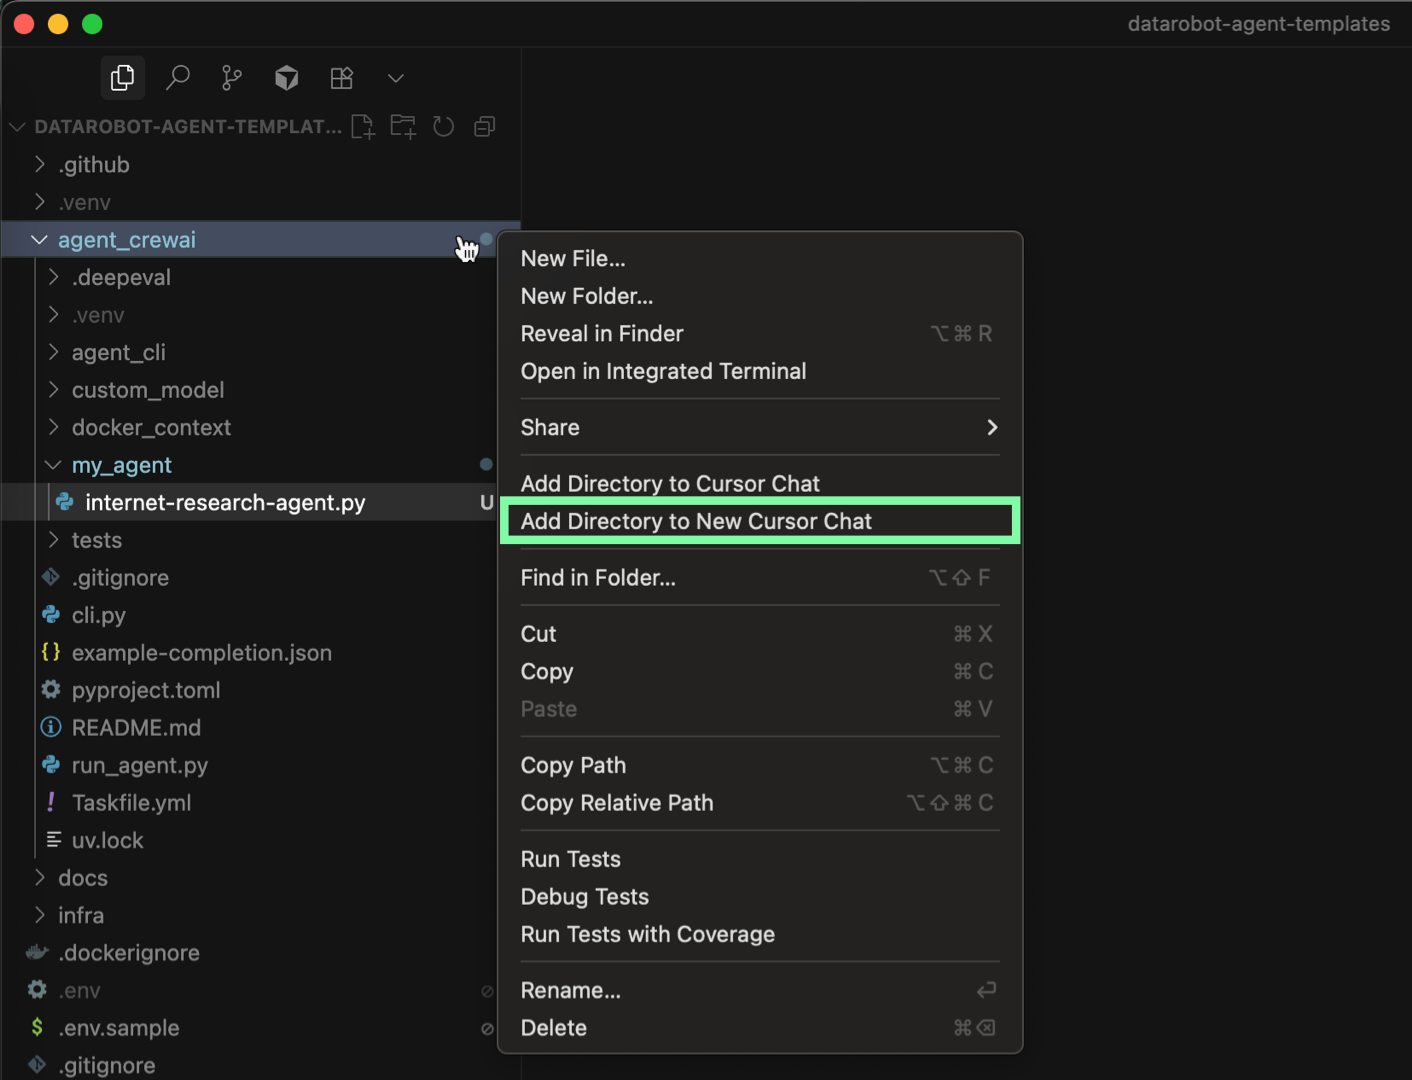Open the Search view icon
1412x1080 pixels.
[x=178, y=78]
